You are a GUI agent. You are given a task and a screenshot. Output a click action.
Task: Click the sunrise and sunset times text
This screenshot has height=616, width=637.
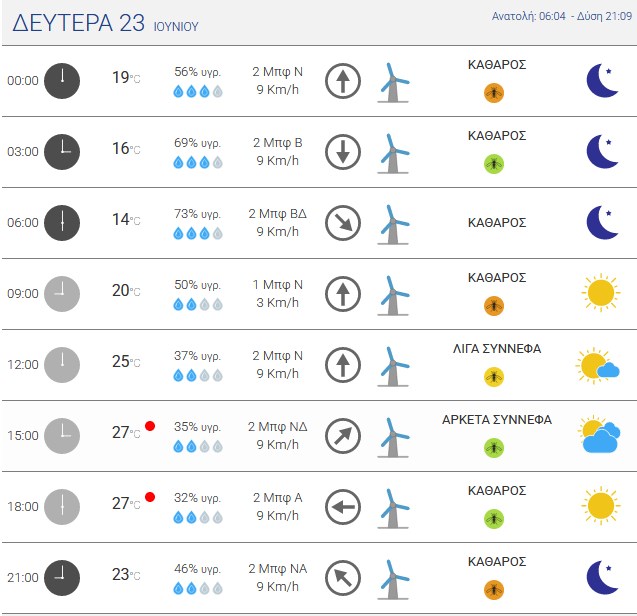pos(562,16)
